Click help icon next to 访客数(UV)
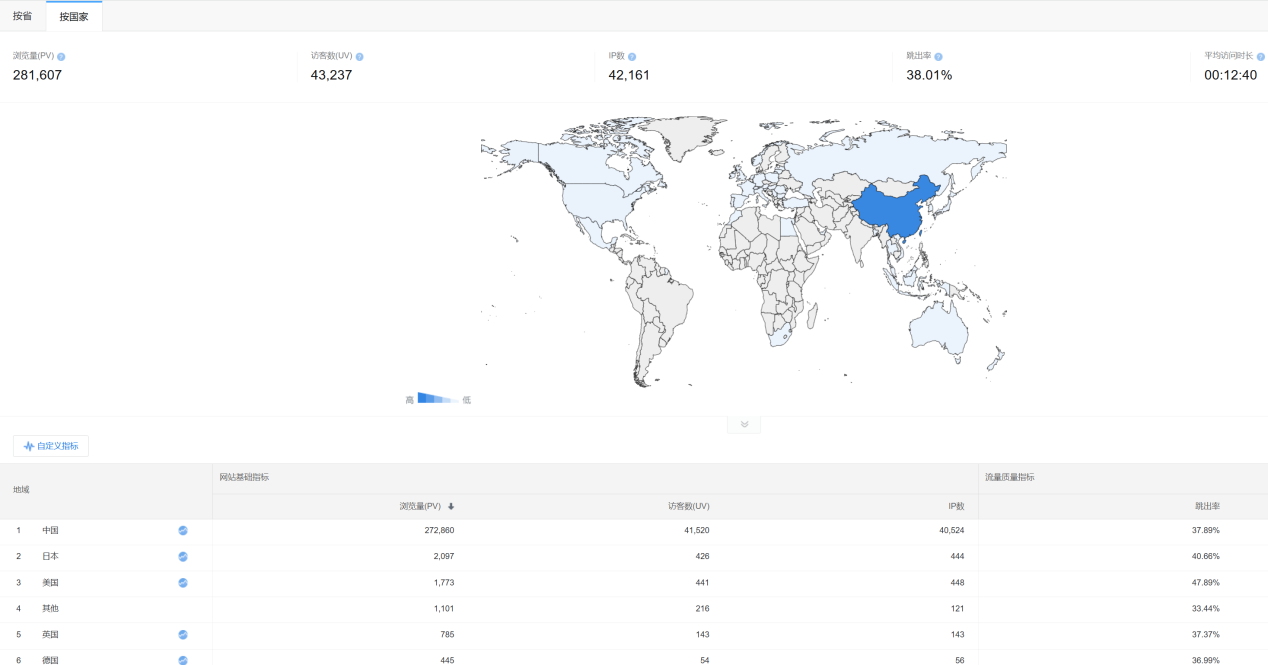This screenshot has width=1268, height=665. coord(359,57)
